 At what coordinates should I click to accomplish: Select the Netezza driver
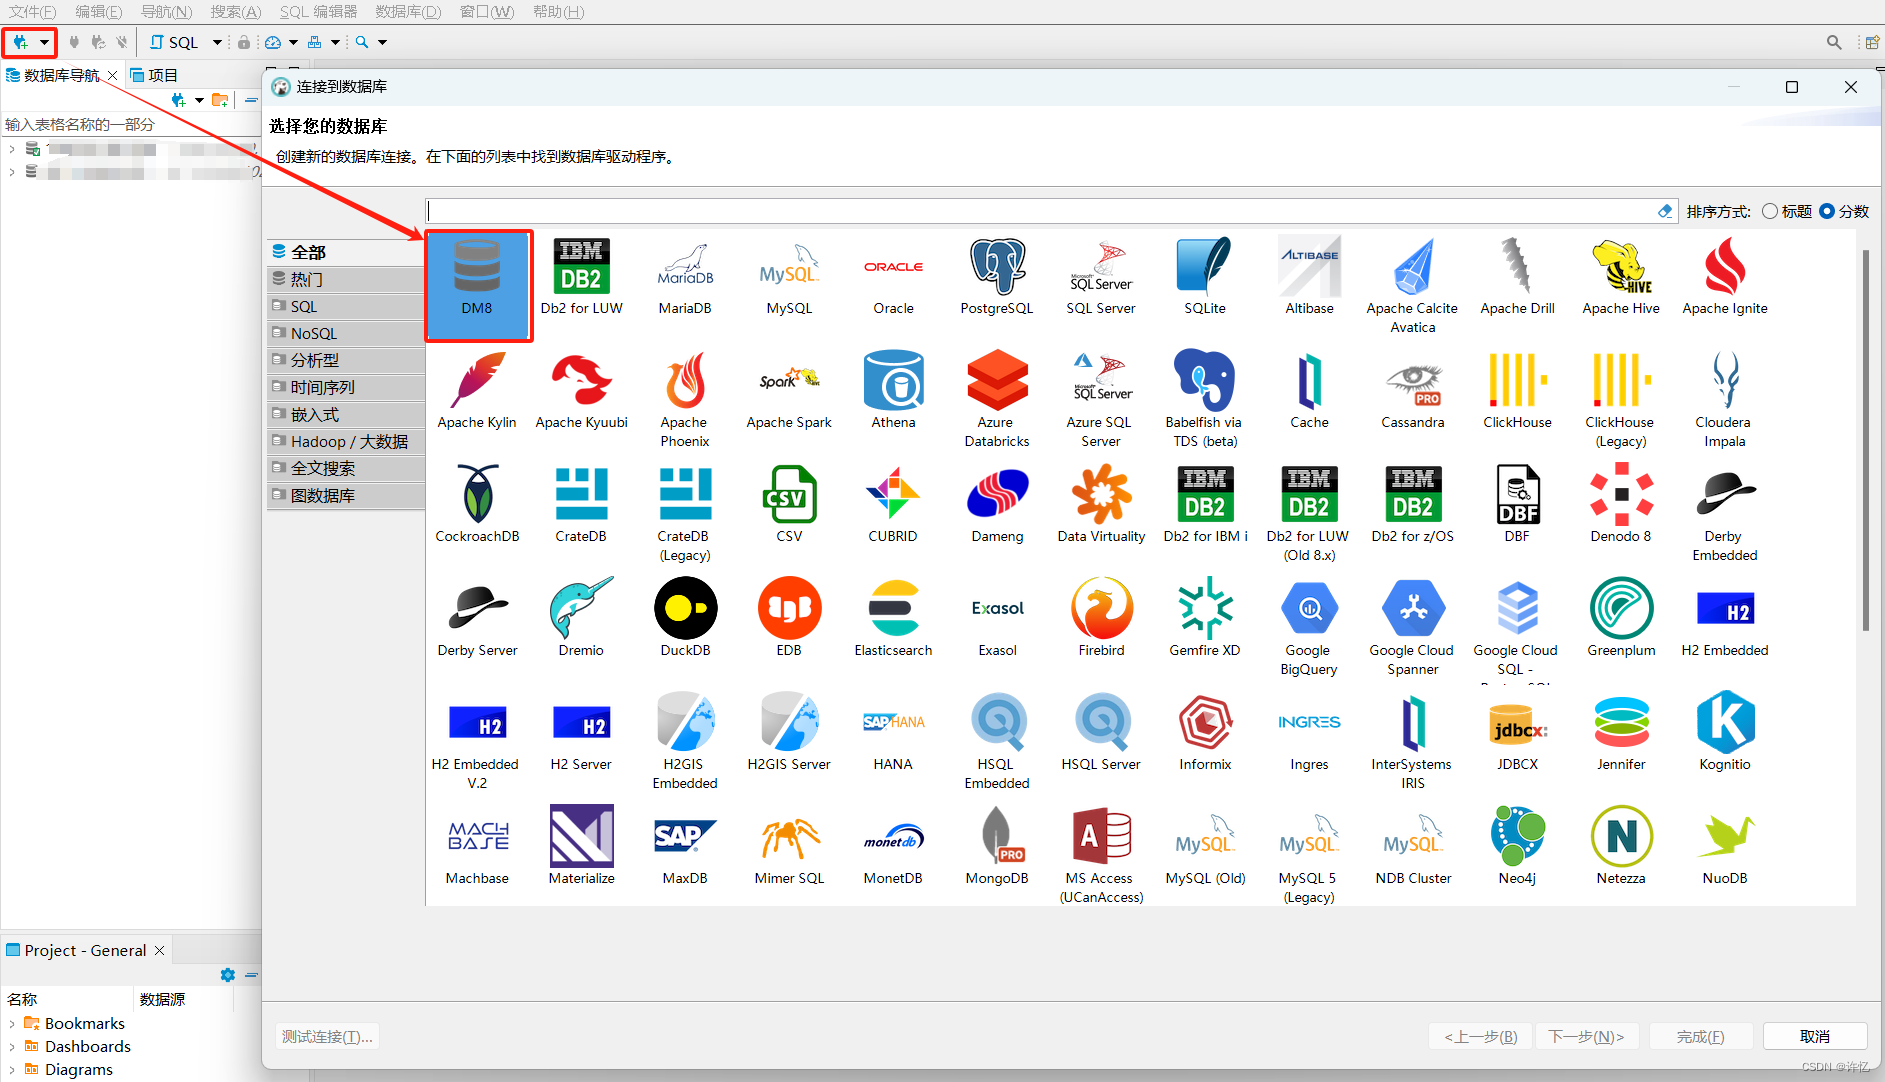[1621, 847]
